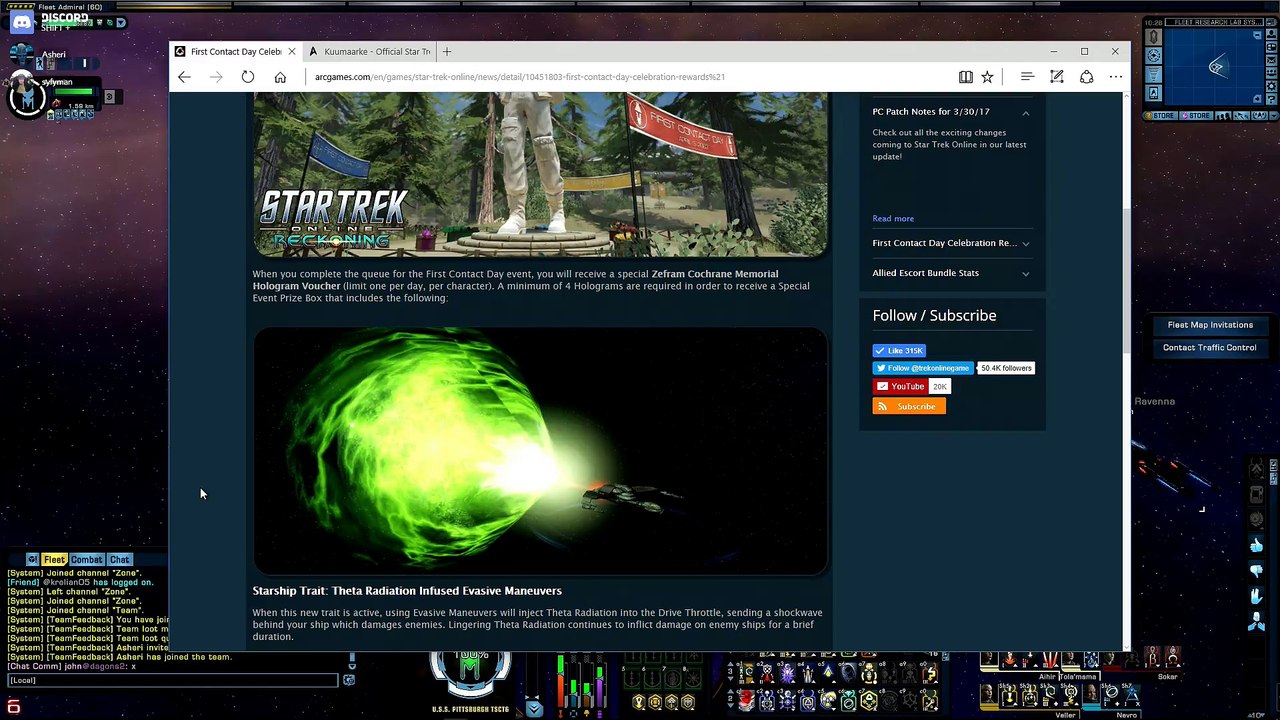Follow @trekonlinegame on Twitter
Image resolution: width=1280 pixels, height=720 pixels.
point(923,368)
